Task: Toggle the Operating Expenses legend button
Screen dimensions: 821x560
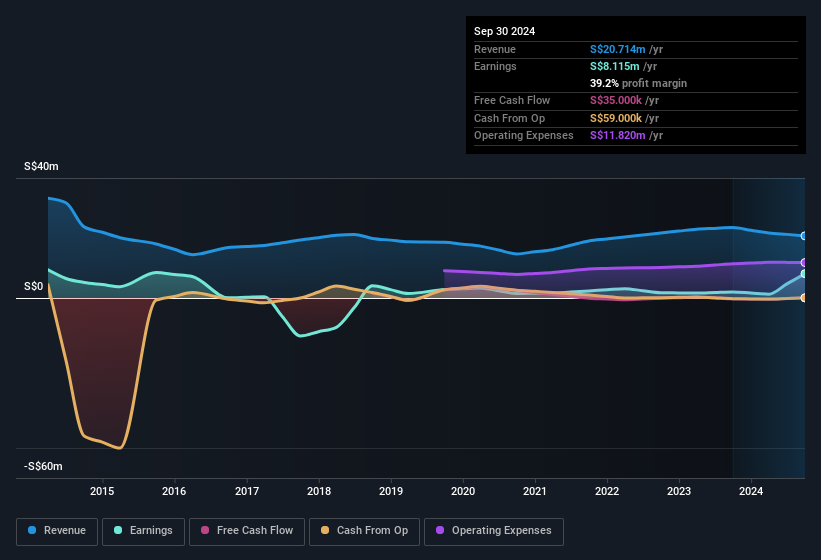Action: click(x=494, y=531)
